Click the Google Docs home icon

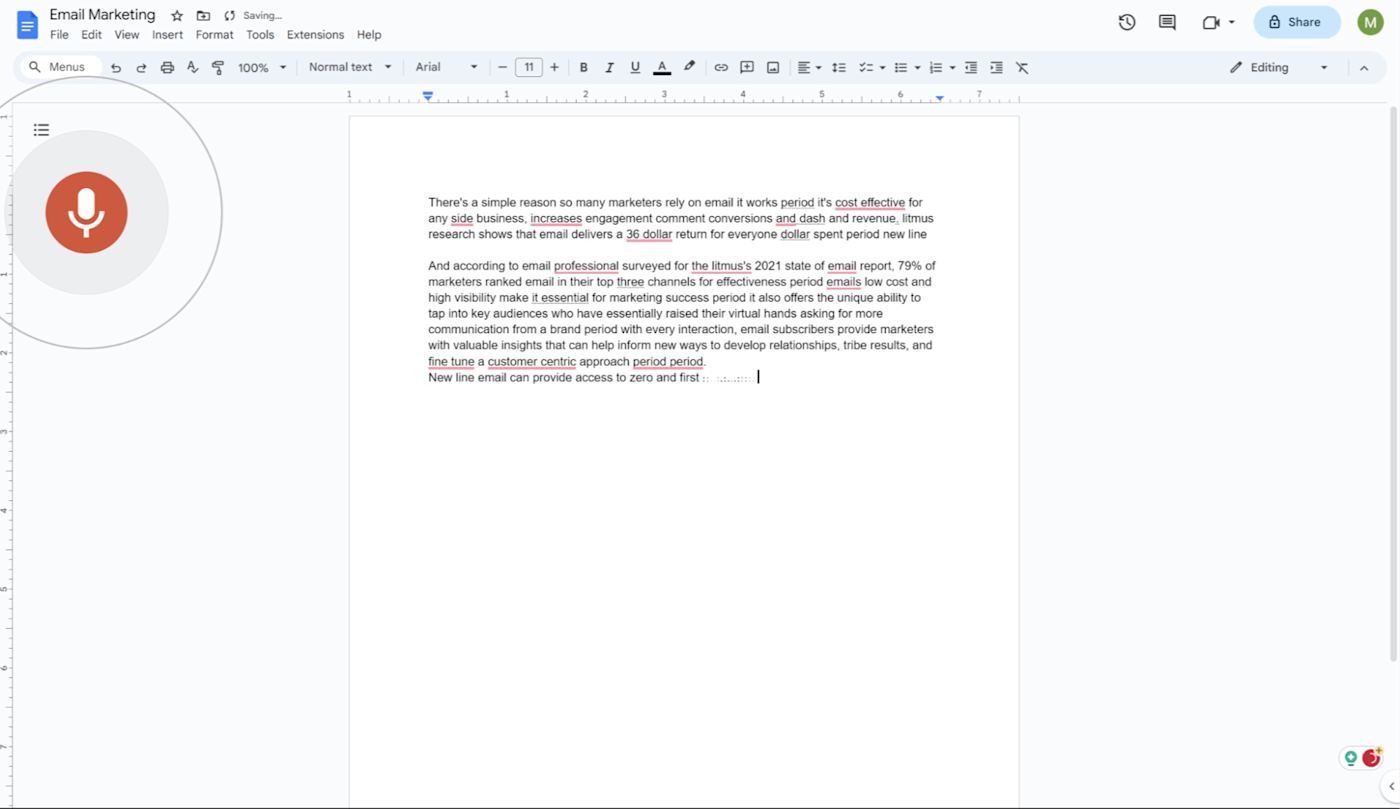[27, 24]
